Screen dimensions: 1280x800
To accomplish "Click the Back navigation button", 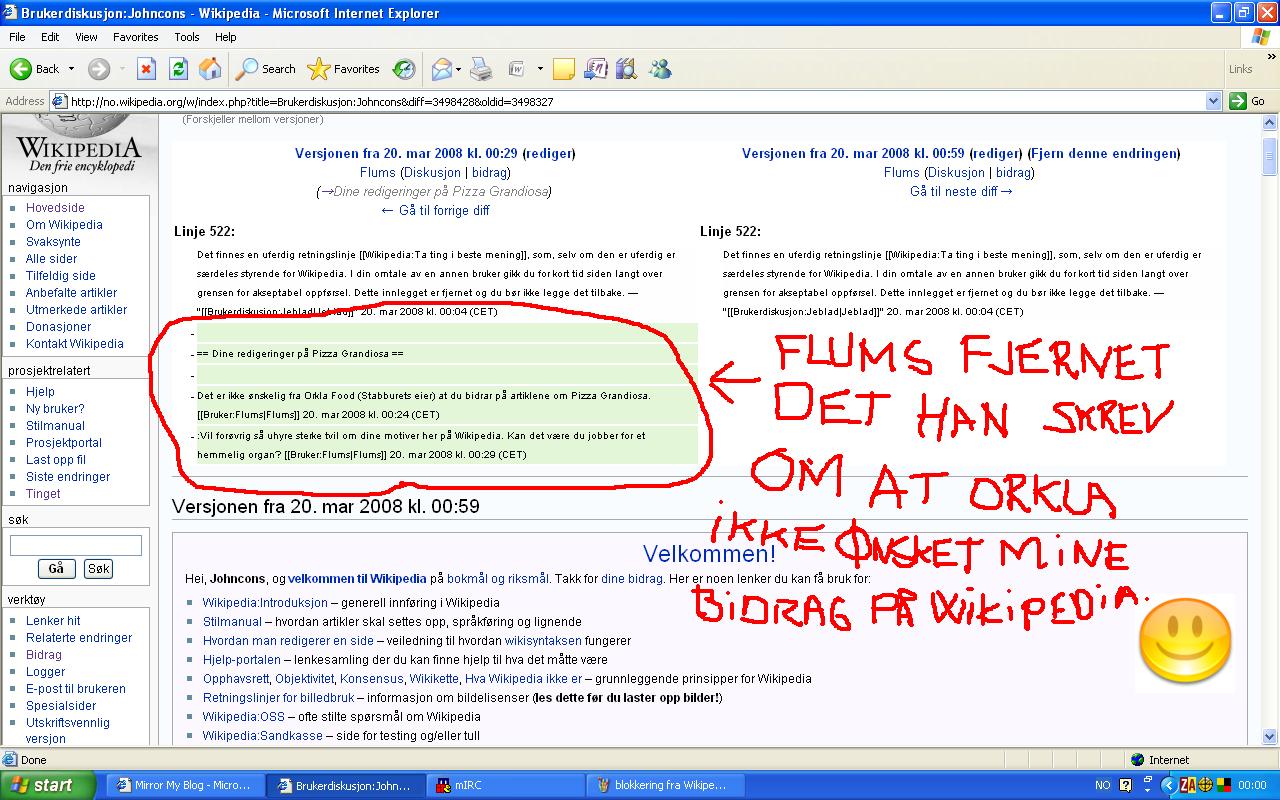I will (x=35, y=69).
